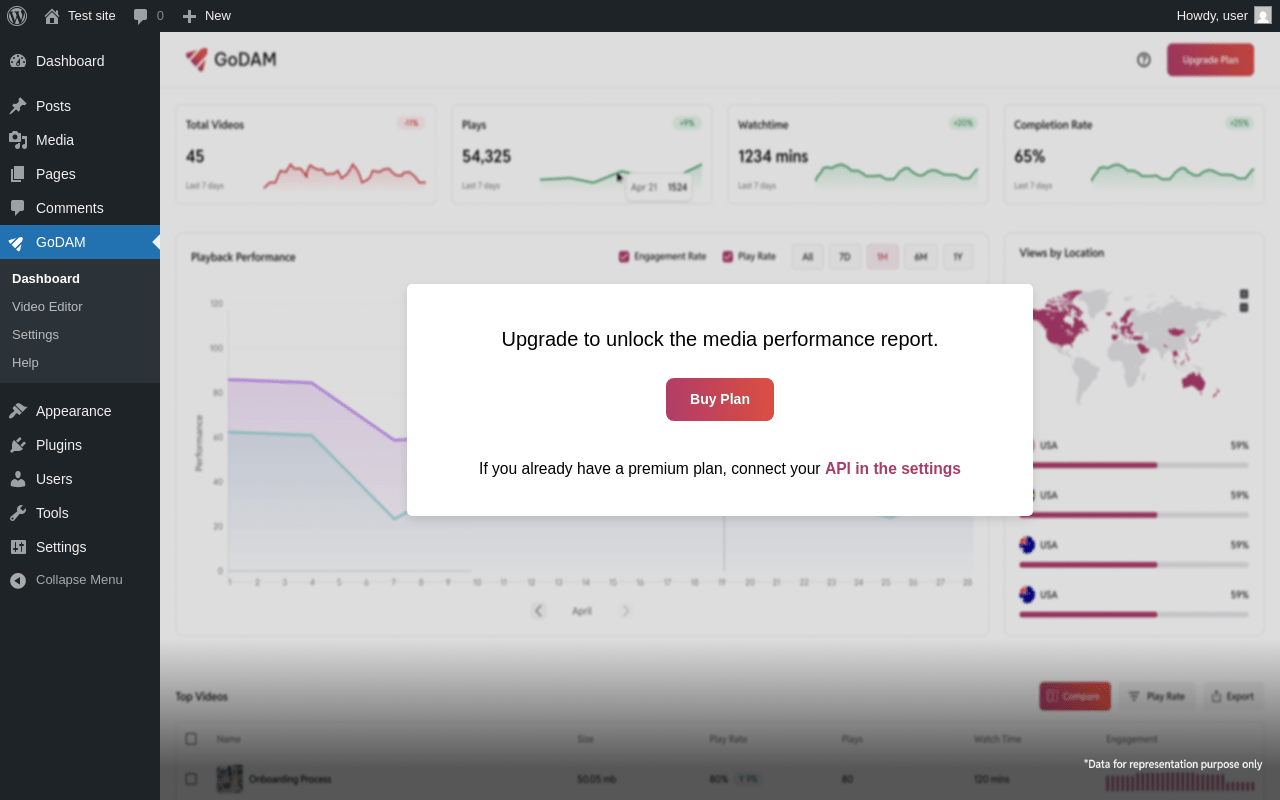Screen dimensions: 1280x800
Task: Click the Comments speech bubble sidebar icon
Action: coord(18,208)
